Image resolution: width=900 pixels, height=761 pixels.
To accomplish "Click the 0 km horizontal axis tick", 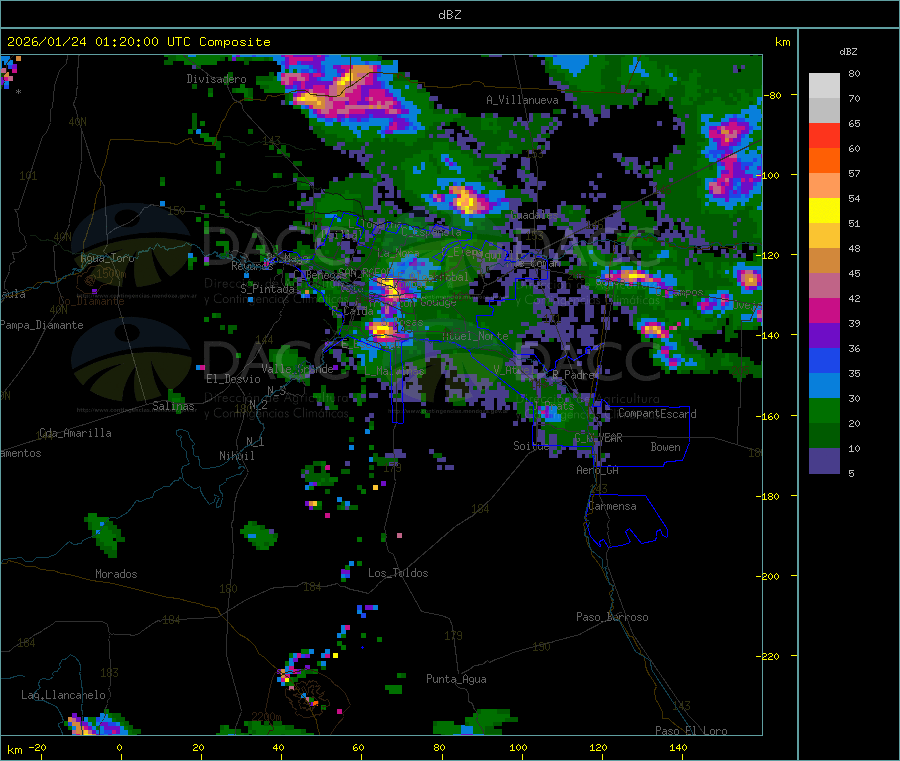I will (x=119, y=747).
